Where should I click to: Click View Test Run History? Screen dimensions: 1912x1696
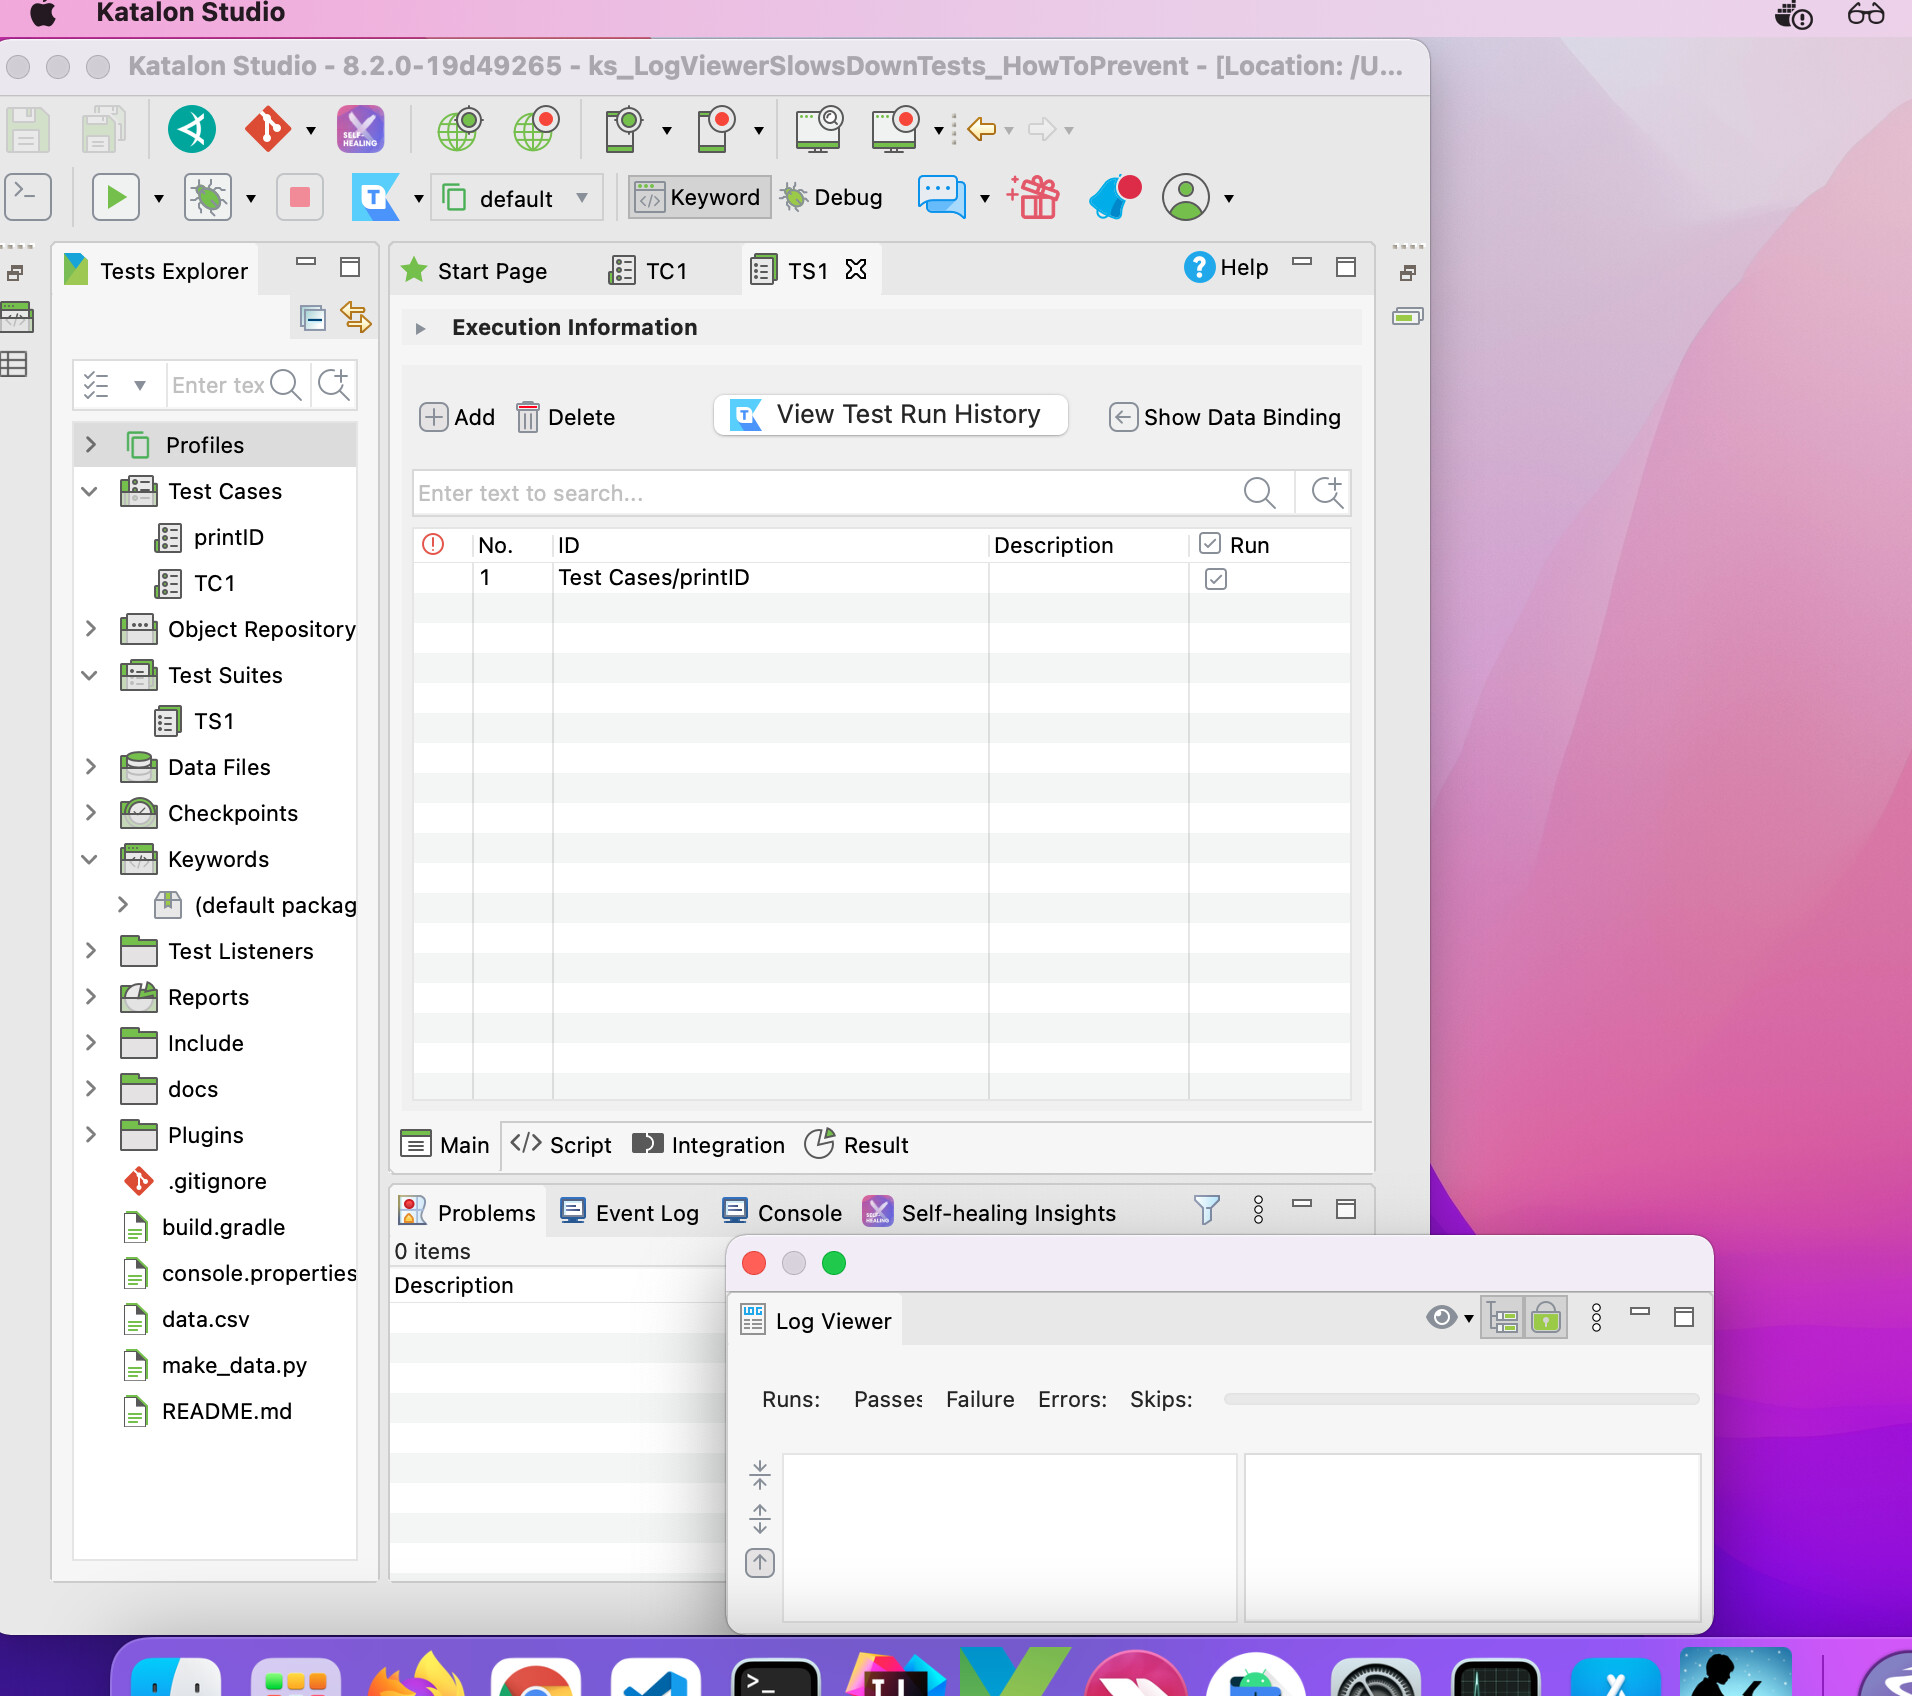tap(891, 414)
